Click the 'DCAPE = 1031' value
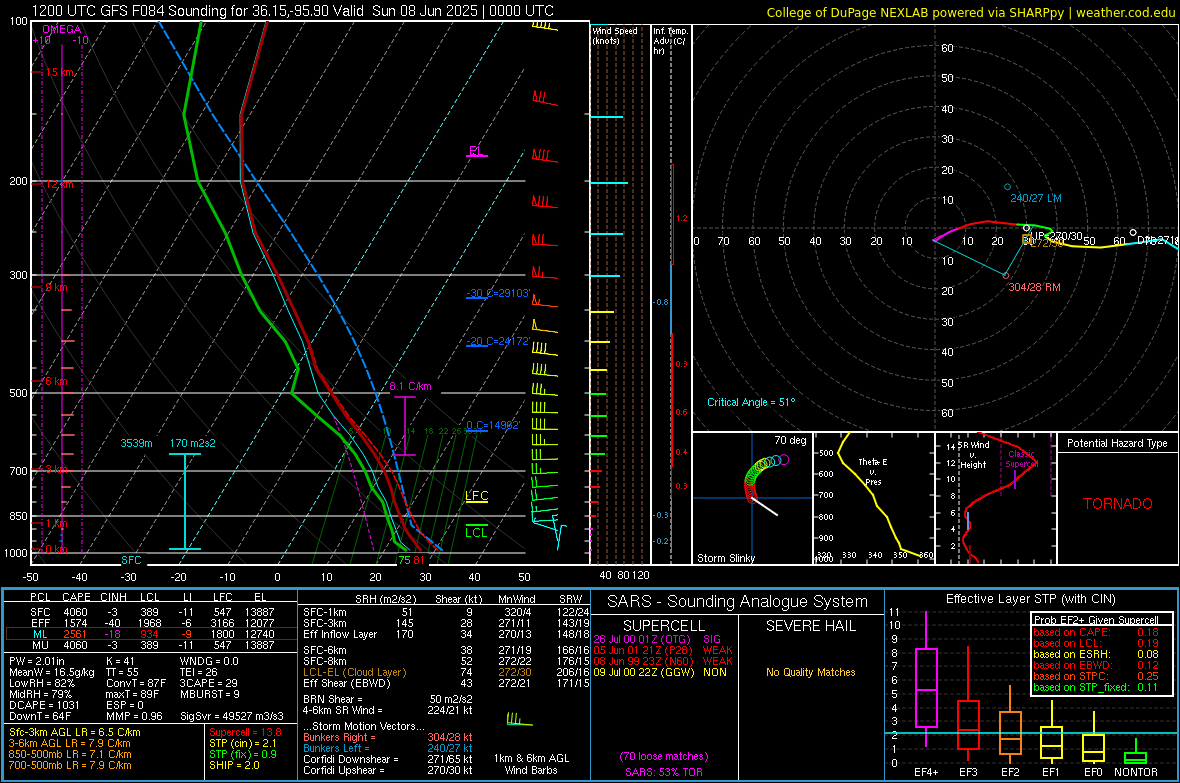 point(44,705)
